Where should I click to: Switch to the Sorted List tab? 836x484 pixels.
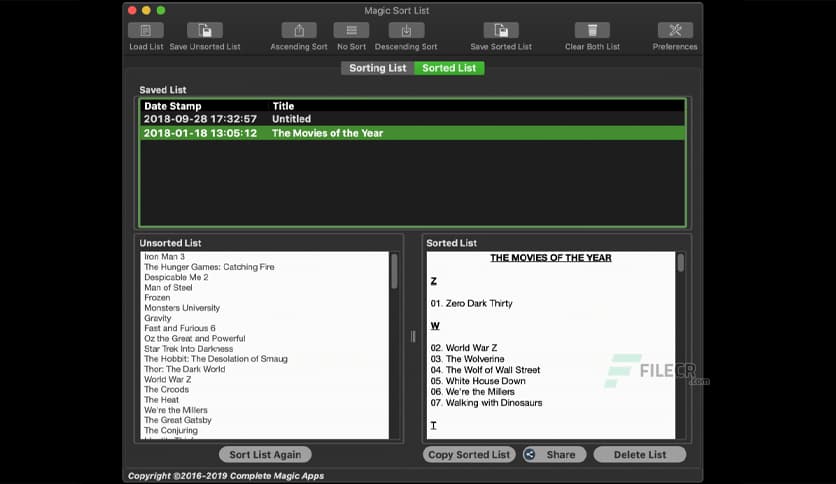point(449,68)
